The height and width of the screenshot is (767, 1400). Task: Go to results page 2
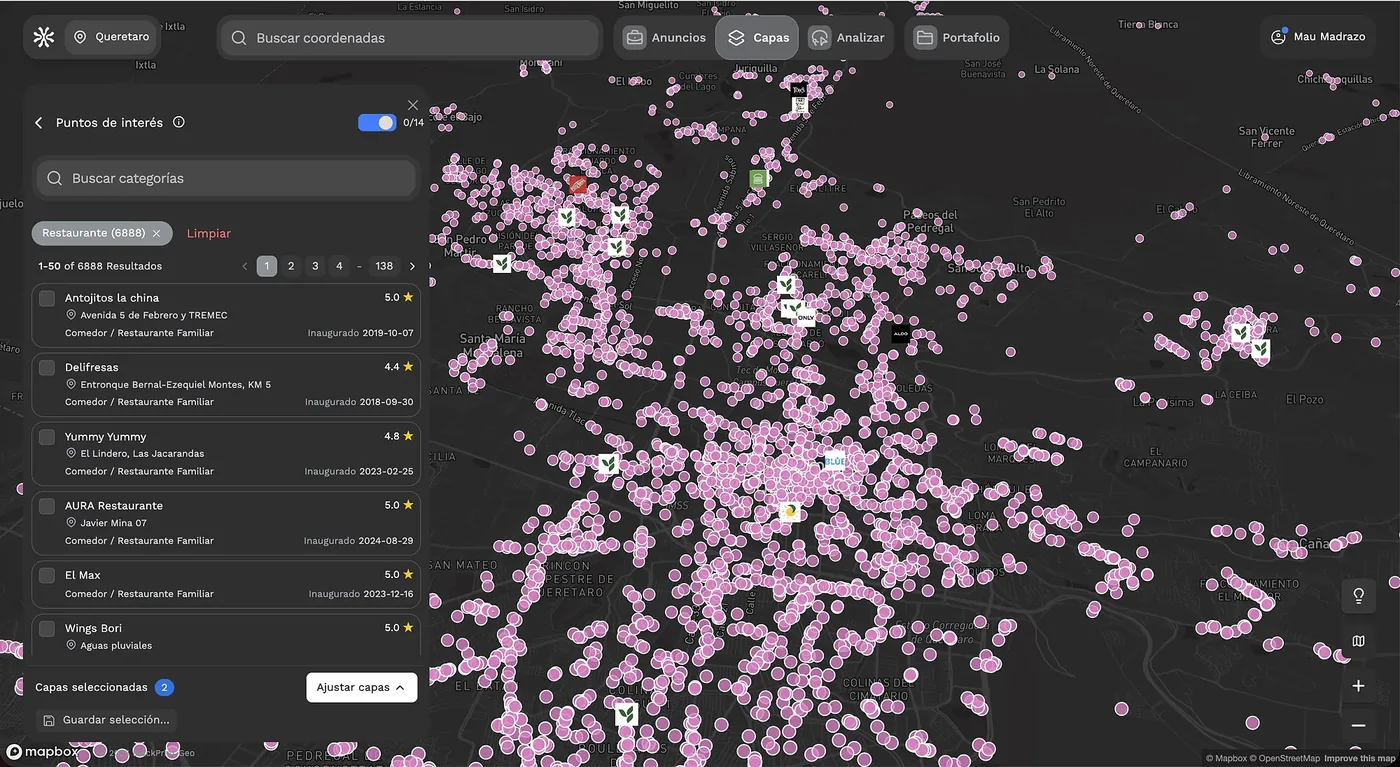pos(291,266)
